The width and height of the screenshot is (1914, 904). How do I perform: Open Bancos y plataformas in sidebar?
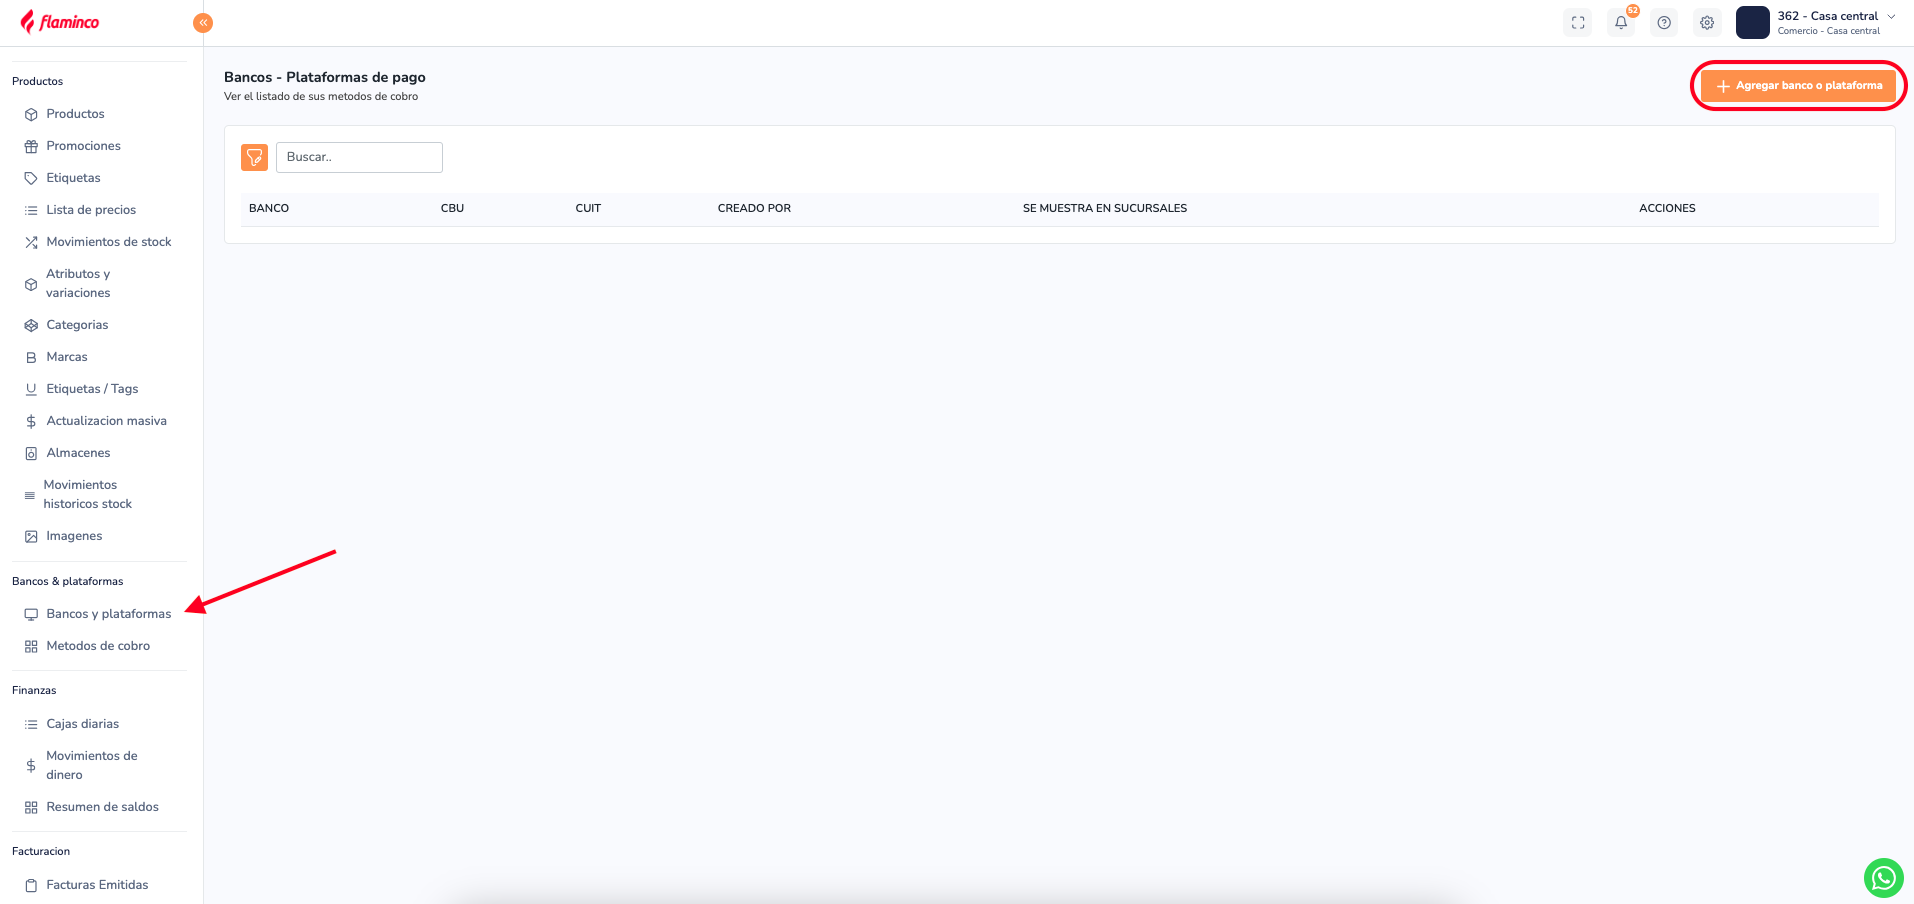coord(108,614)
